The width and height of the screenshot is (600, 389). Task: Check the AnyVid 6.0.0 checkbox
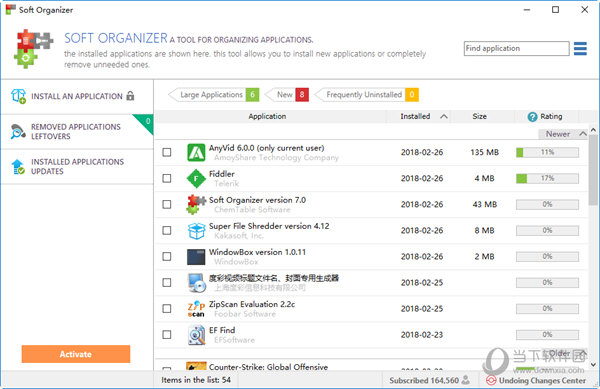tap(167, 152)
